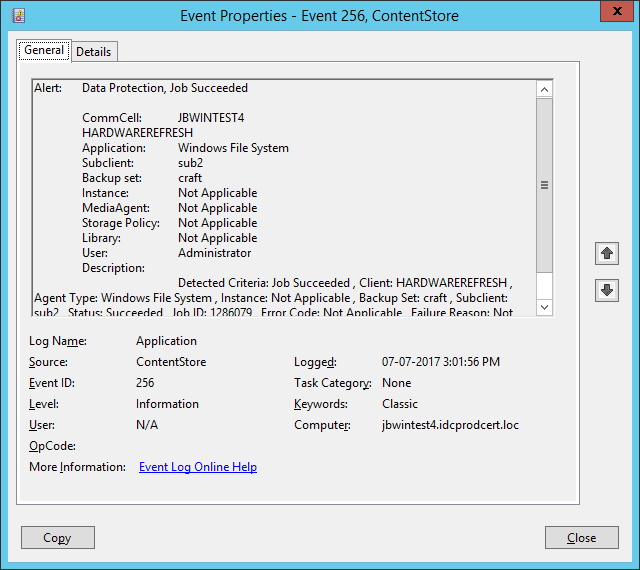Click the Keywords value 'Classic'
The height and width of the screenshot is (570, 640).
click(402, 404)
